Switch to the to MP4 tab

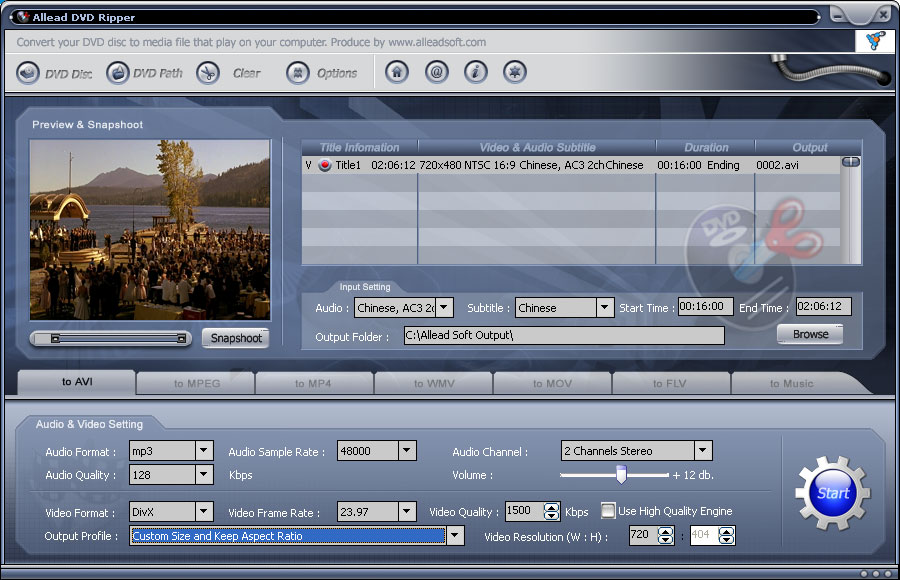tap(313, 383)
